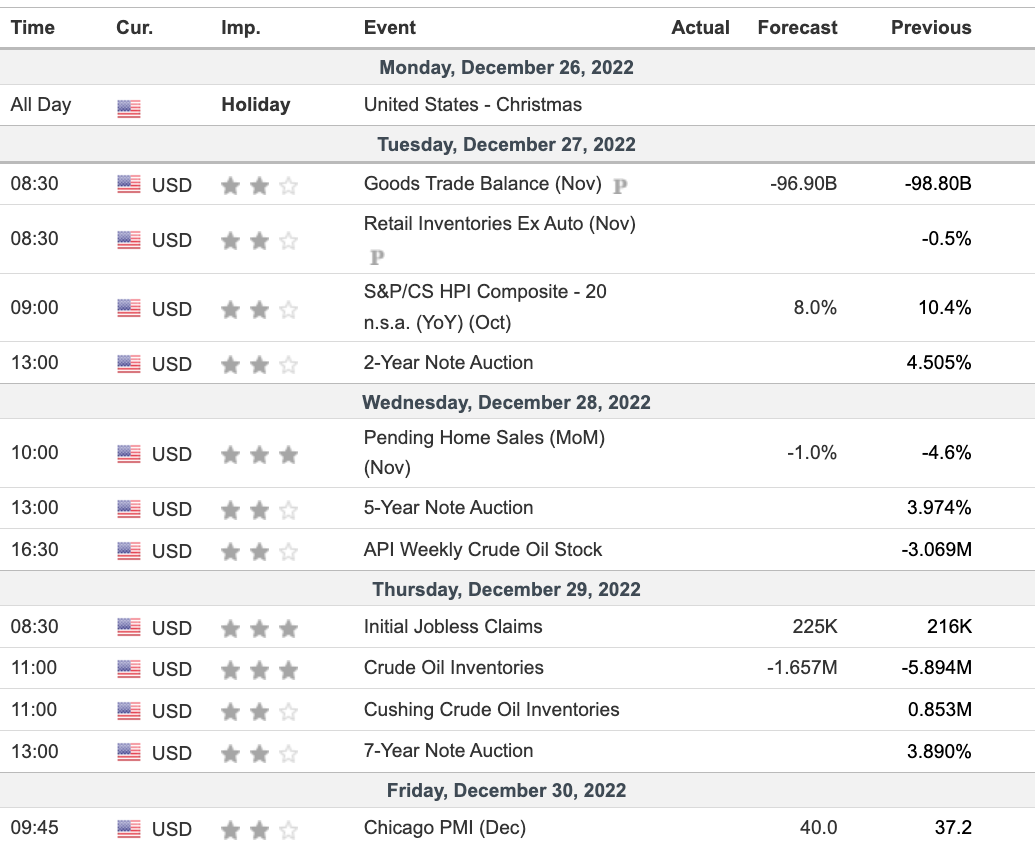The height and width of the screenshot is (845, 1035).
Task: Click the importance stars for Cushing Crude Oil Inventories
Action: [259, 712]
